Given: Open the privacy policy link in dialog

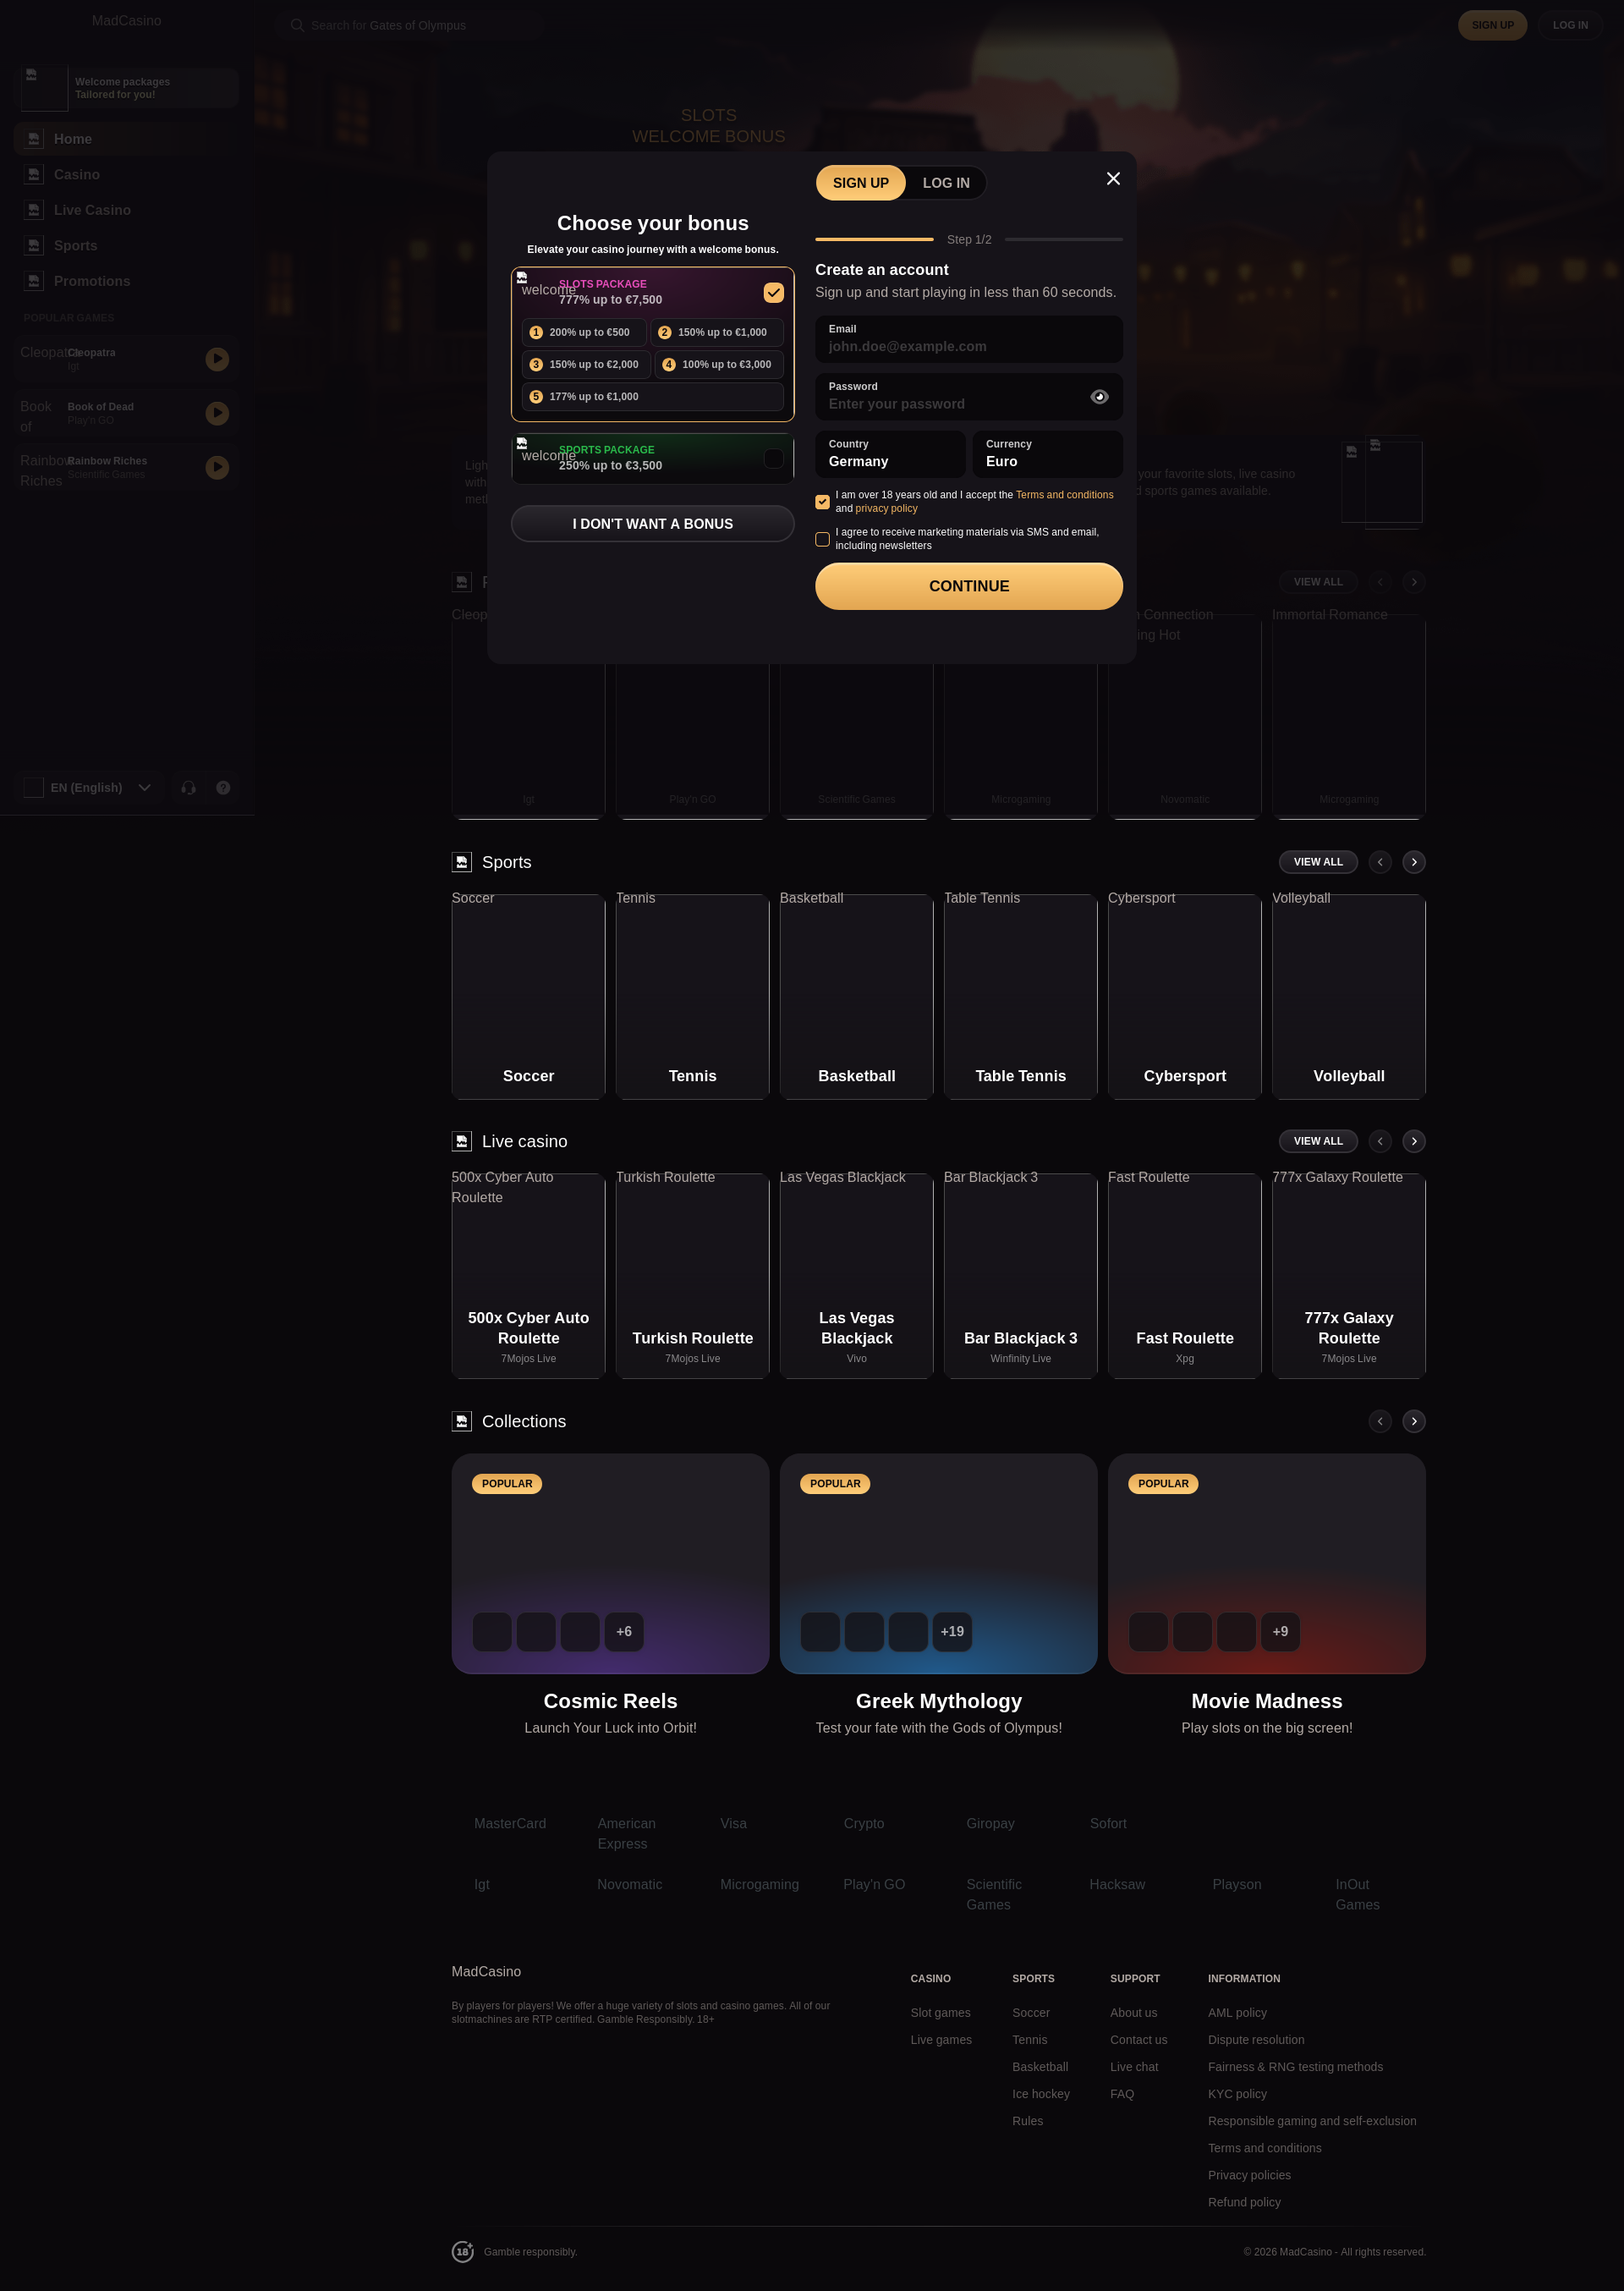Looking at the screenshot, I should coord(886,509).
